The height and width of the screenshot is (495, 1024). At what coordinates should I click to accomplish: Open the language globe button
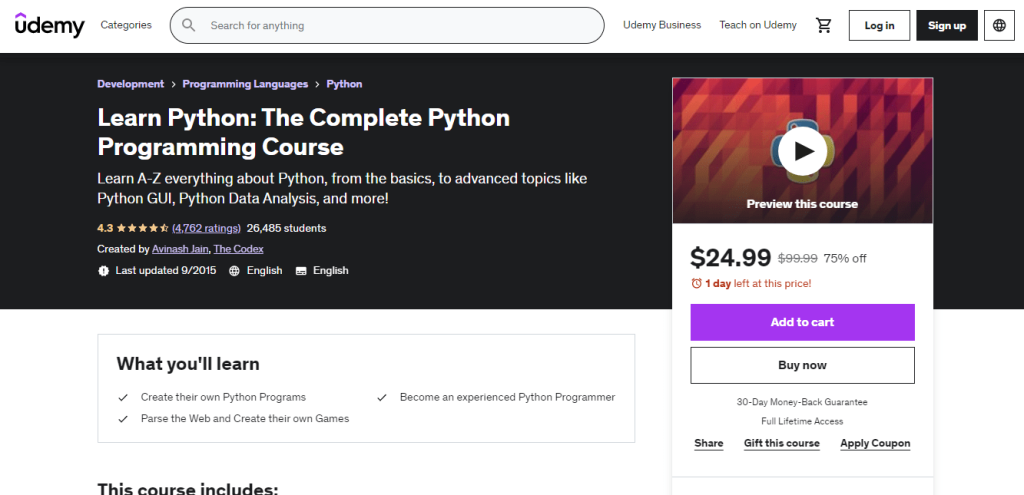point(999,25)
